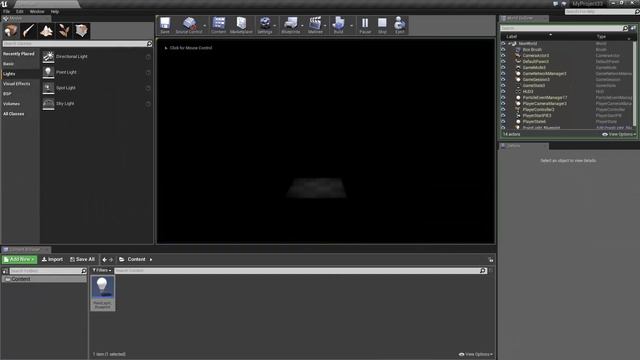This screenshot has width=640, height=360.
Task: Click World Outliner search magnifier icon
Action: (625, 28)
